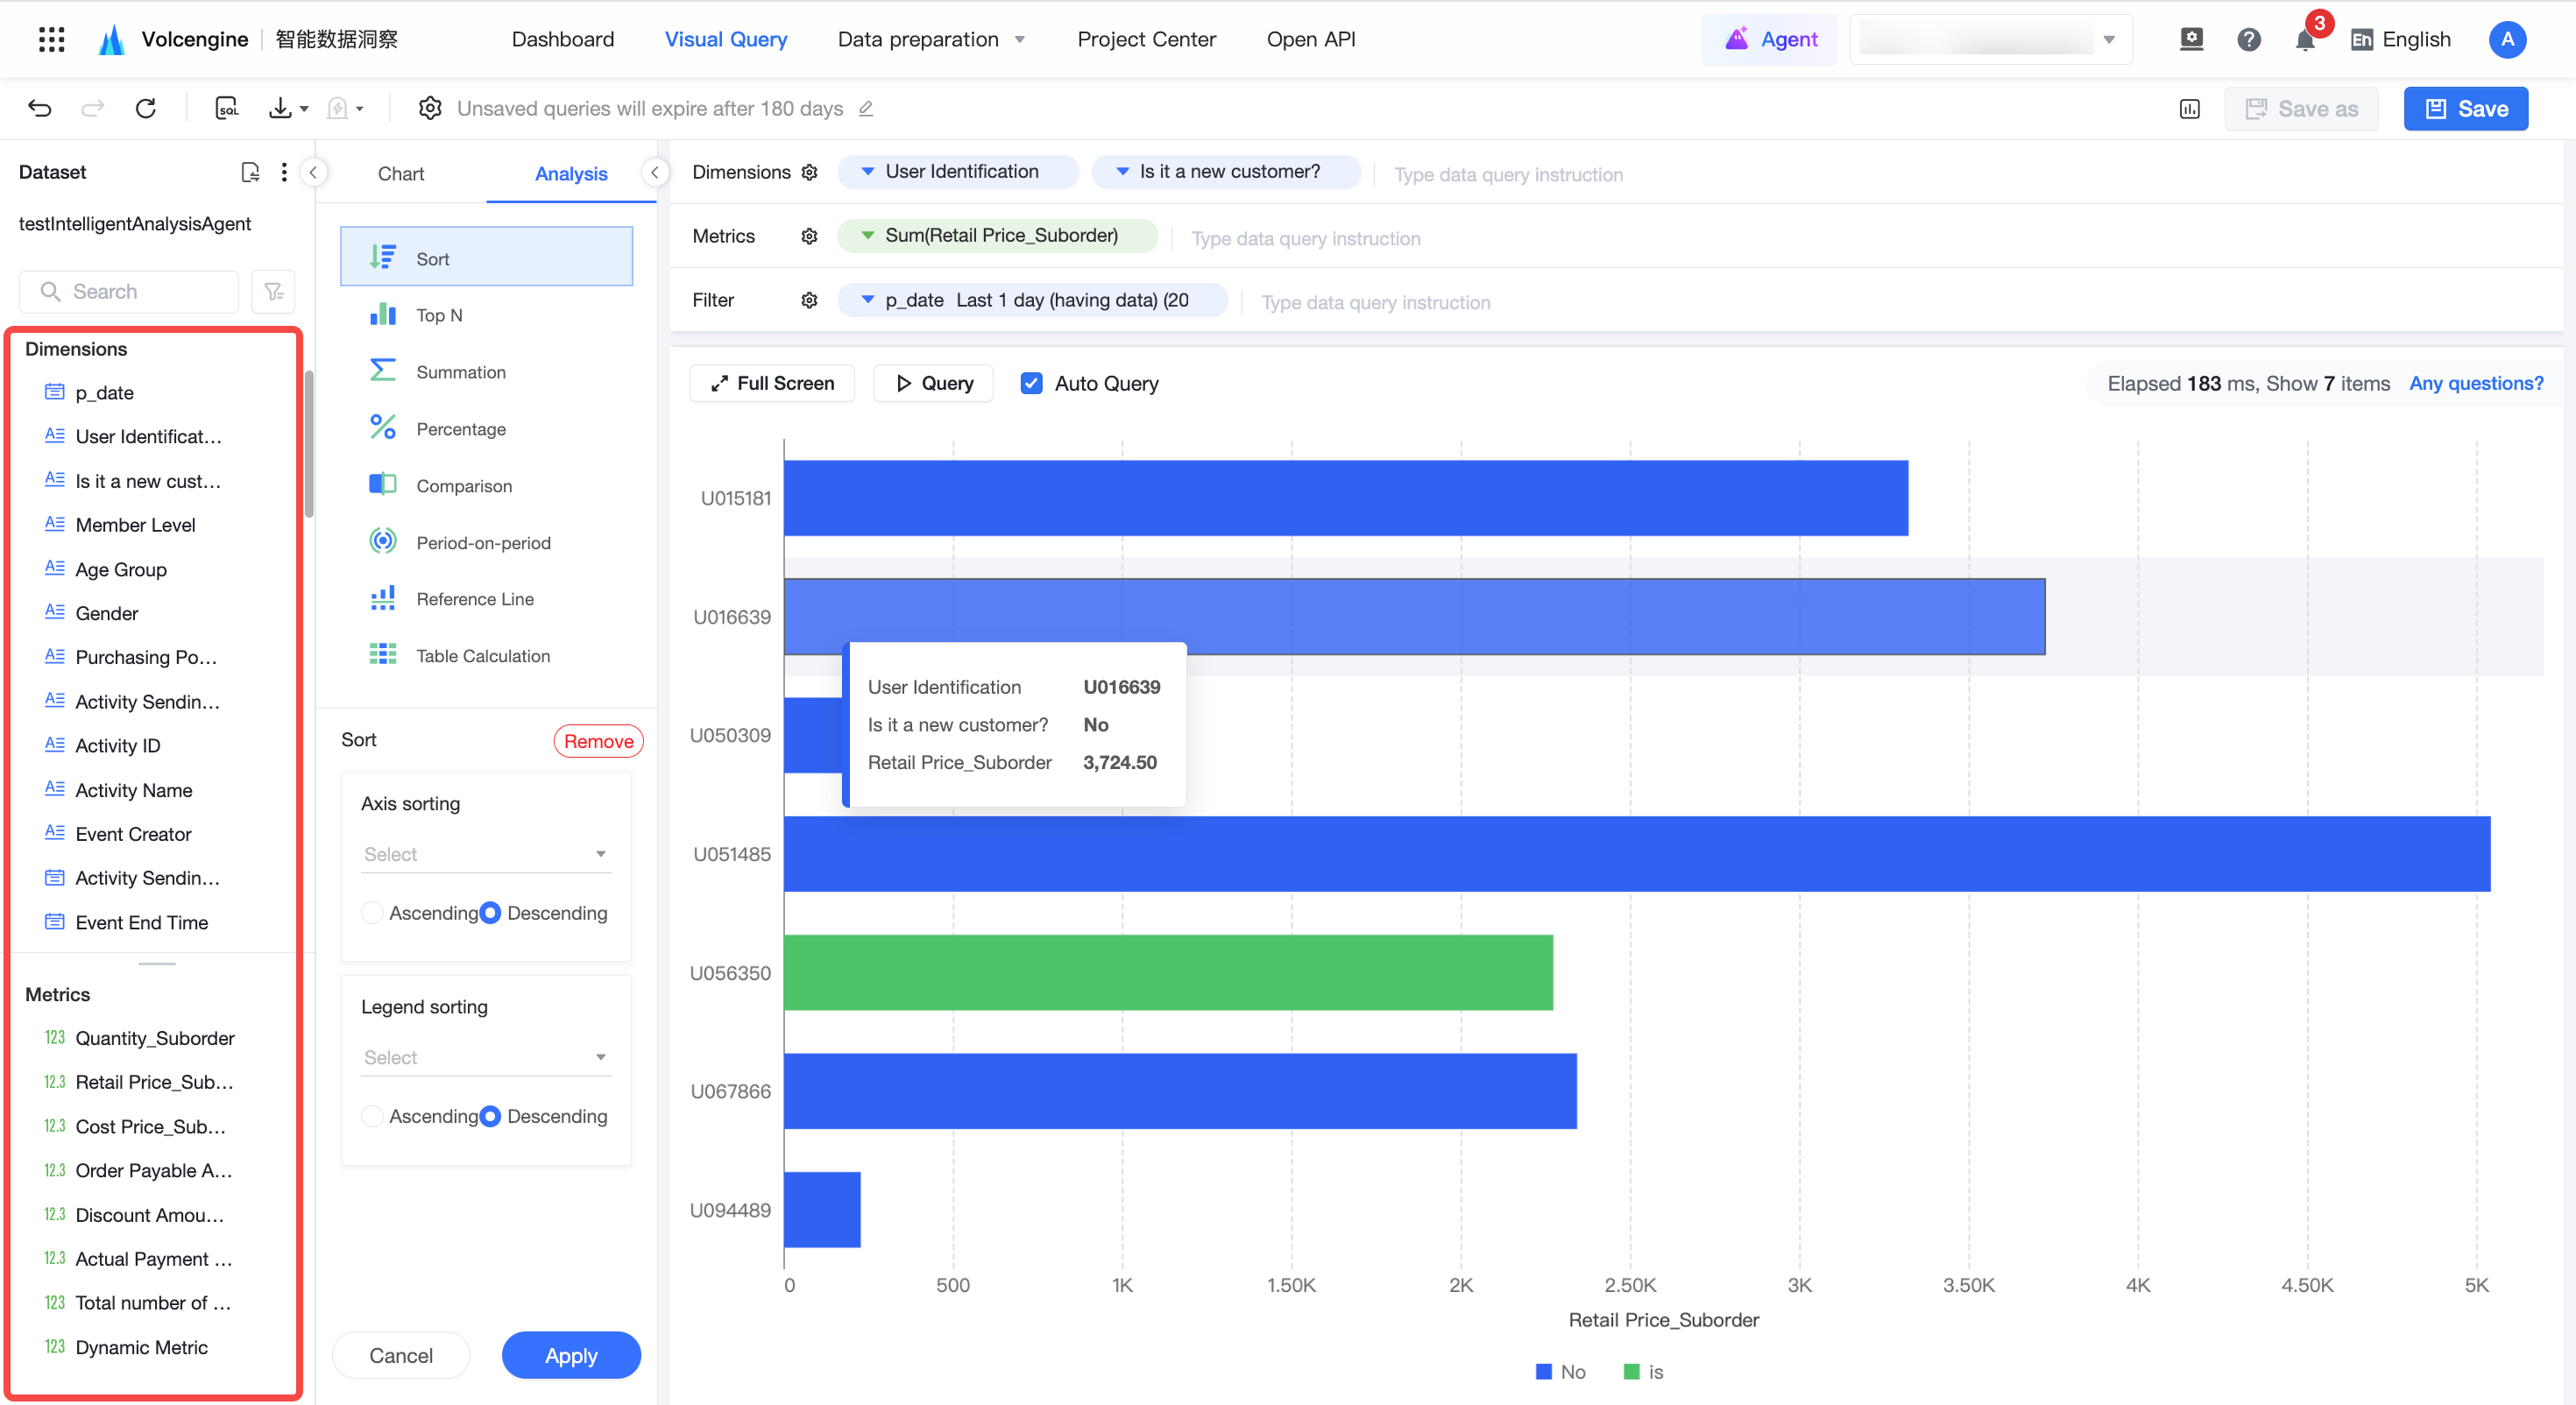Click the blue No legend swatch
This screenshot has width=2576, height=1405.
[x=1544, y=1371]
